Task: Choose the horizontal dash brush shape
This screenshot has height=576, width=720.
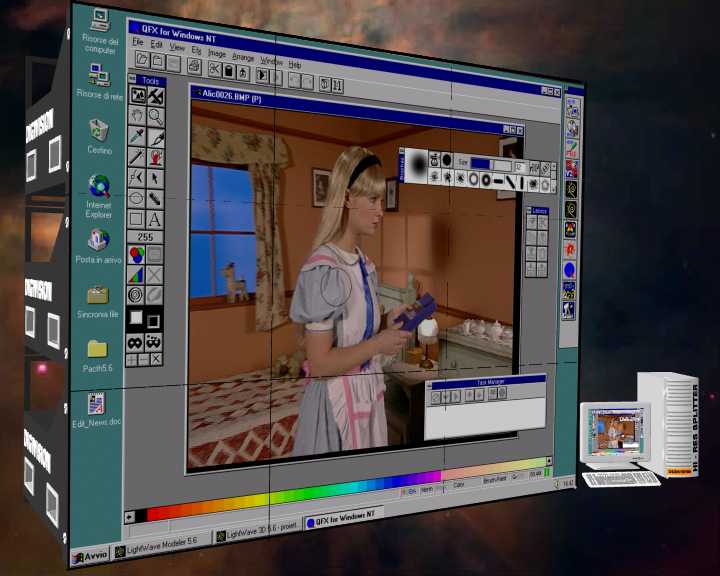Action: [498, 181]
